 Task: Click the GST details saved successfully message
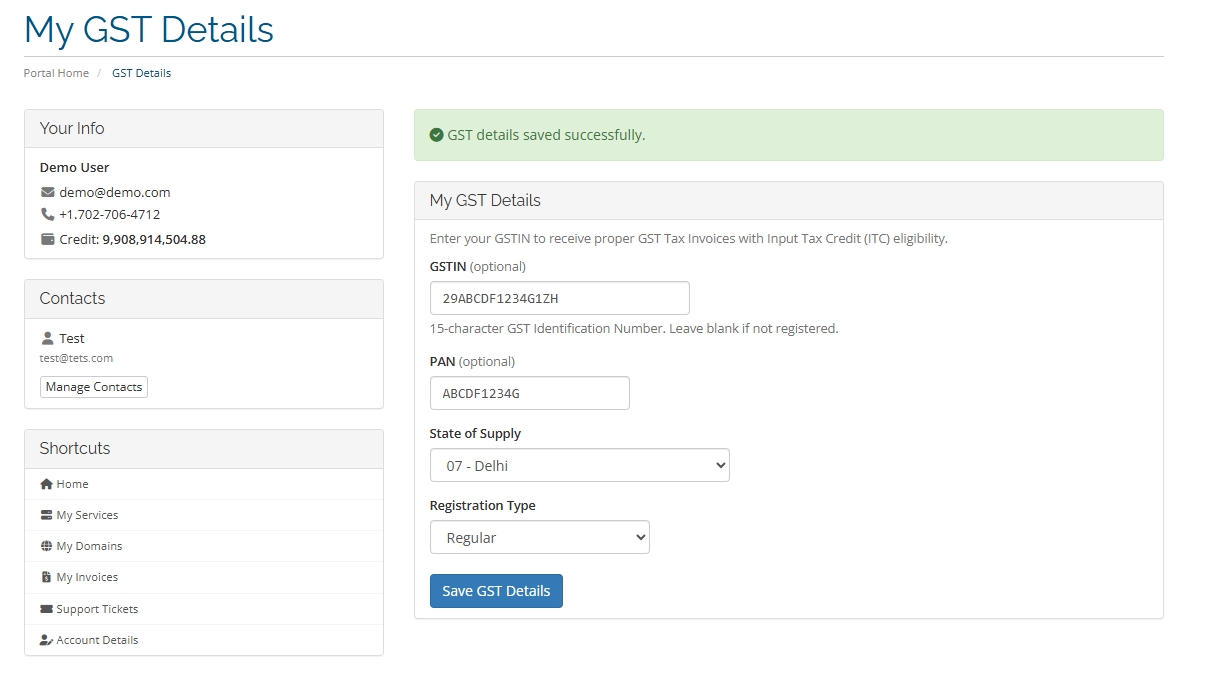point(546,135)
